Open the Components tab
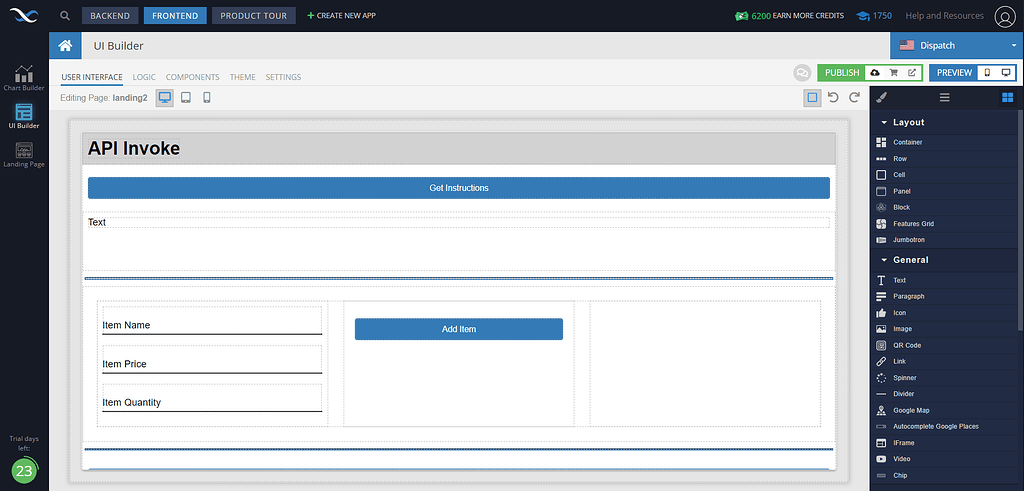 [193, 77]
